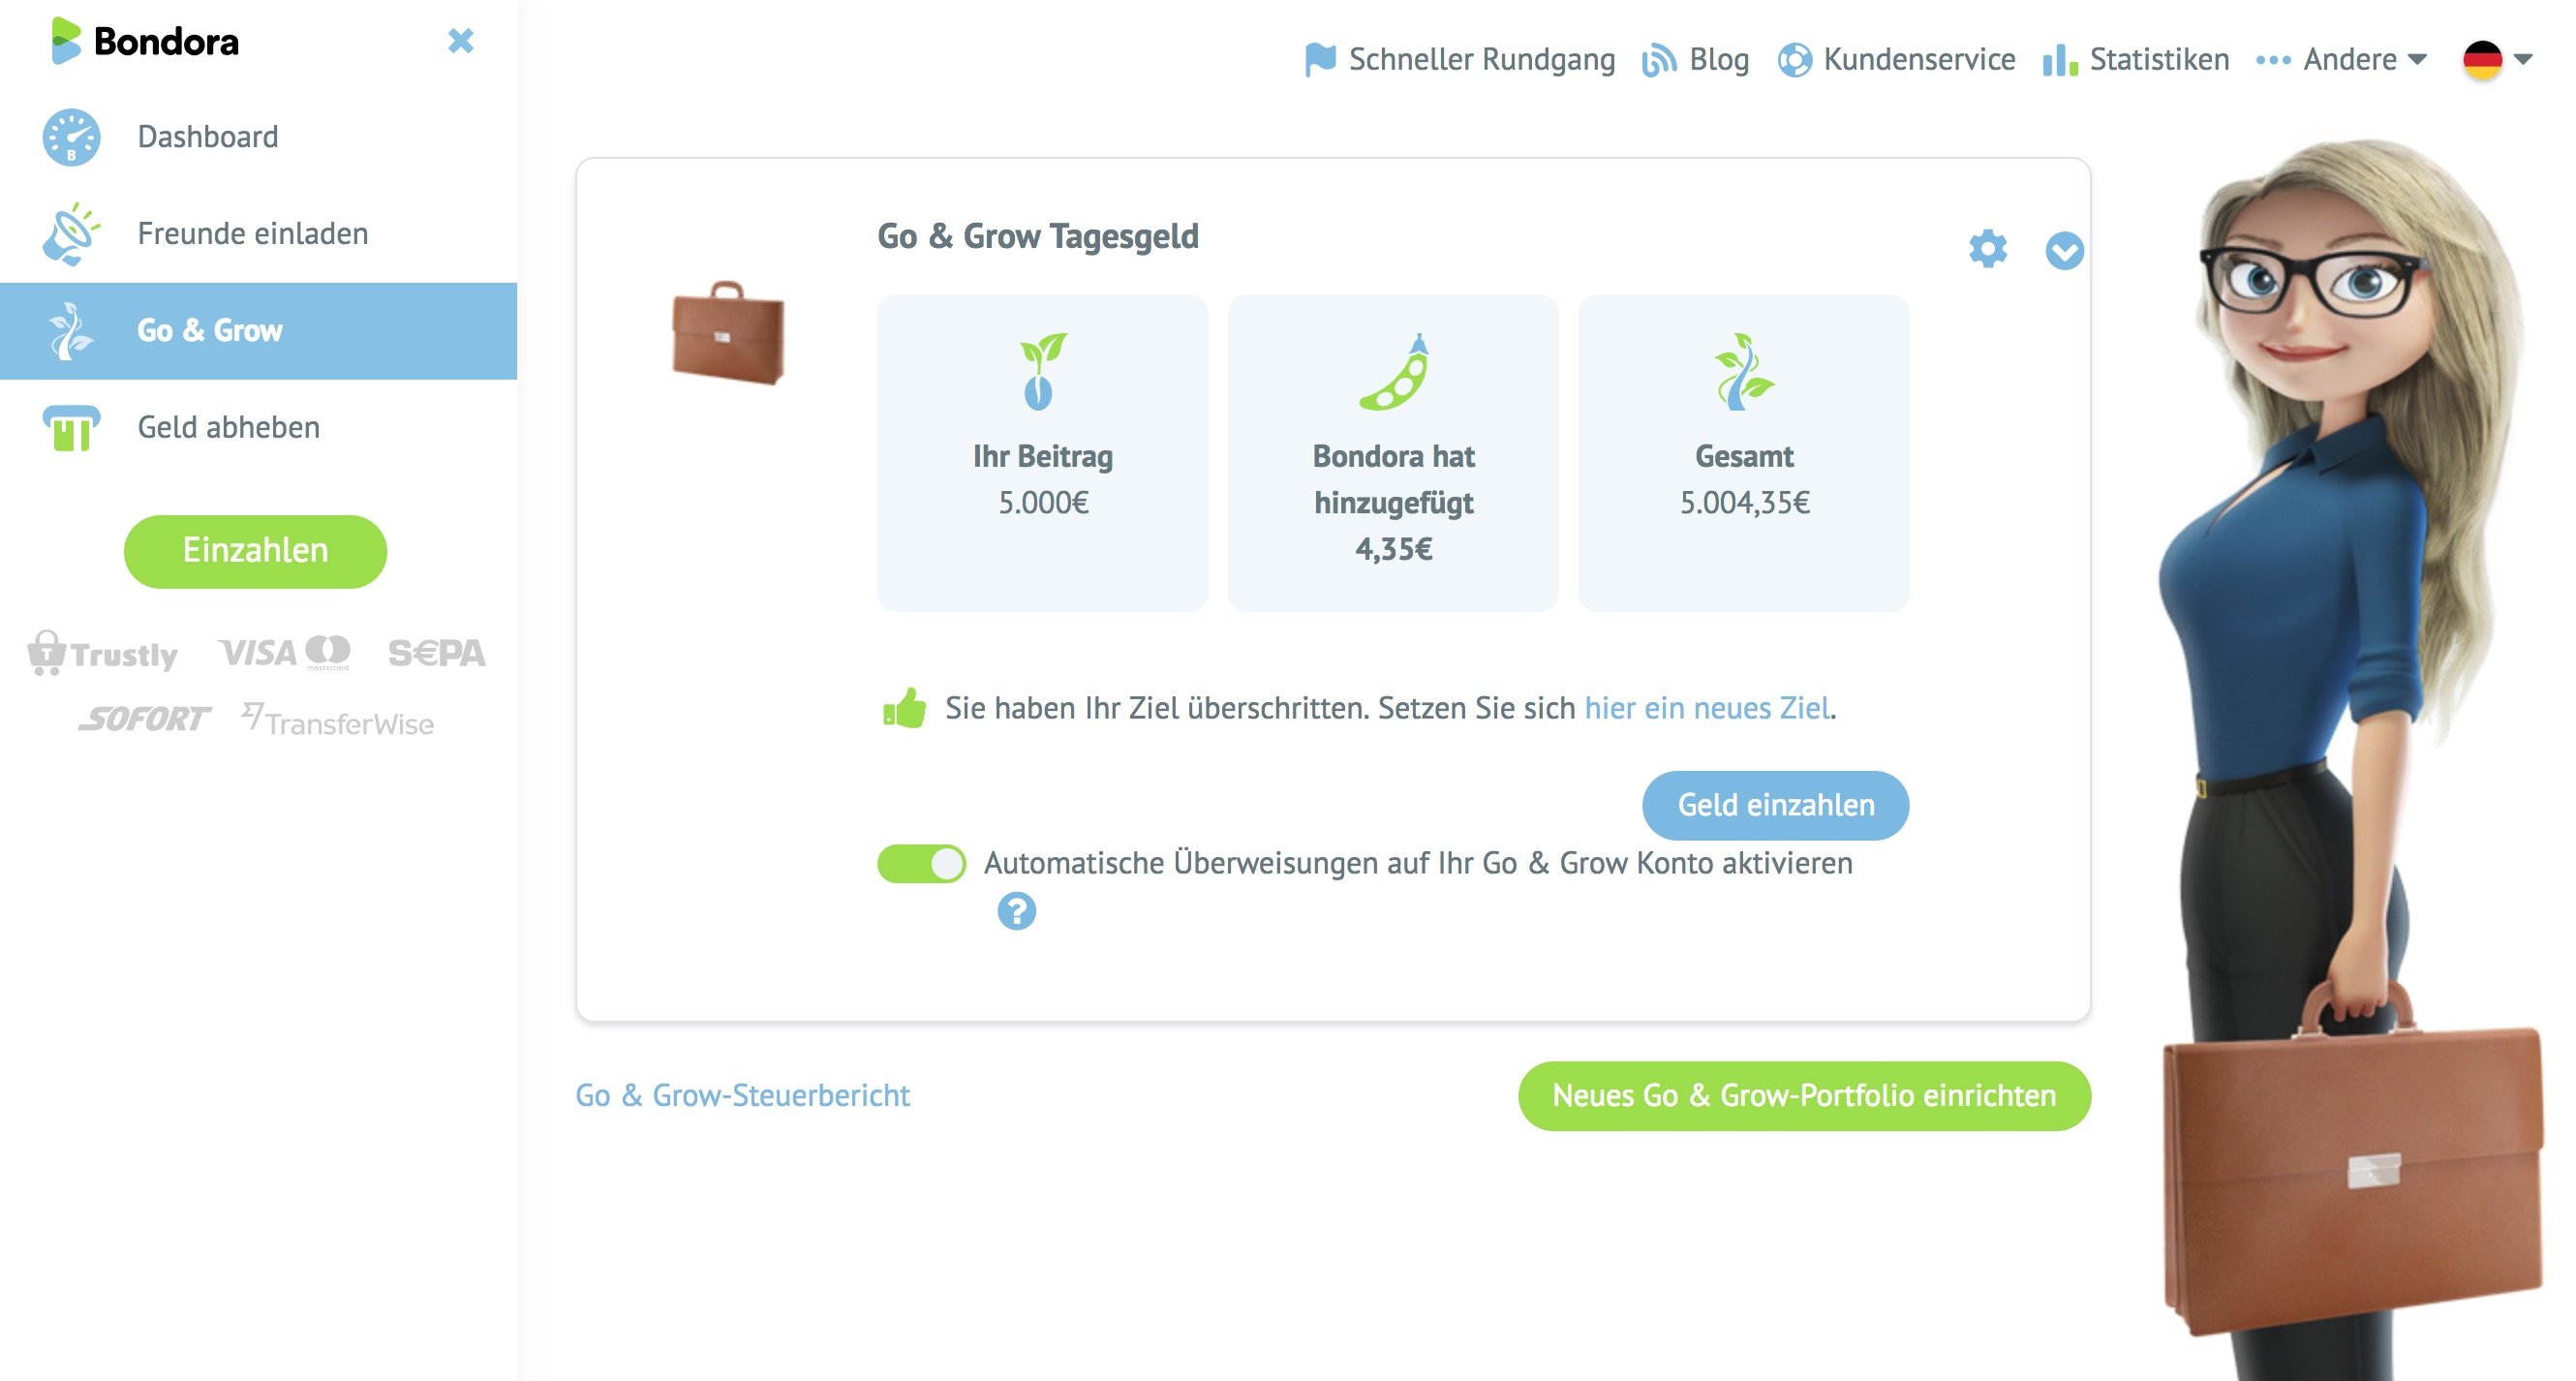Image resolution: width=2576 pixels, height=1381 pixels.
Task: Open Geld abheben page
Action: (258, 428)
